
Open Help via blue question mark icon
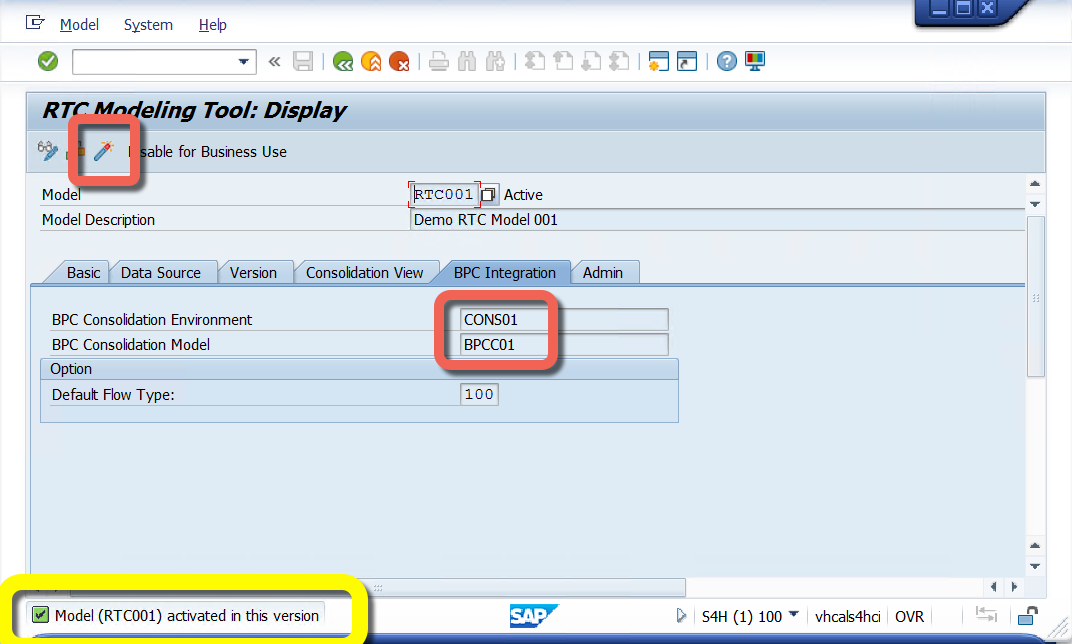[727, 62]
